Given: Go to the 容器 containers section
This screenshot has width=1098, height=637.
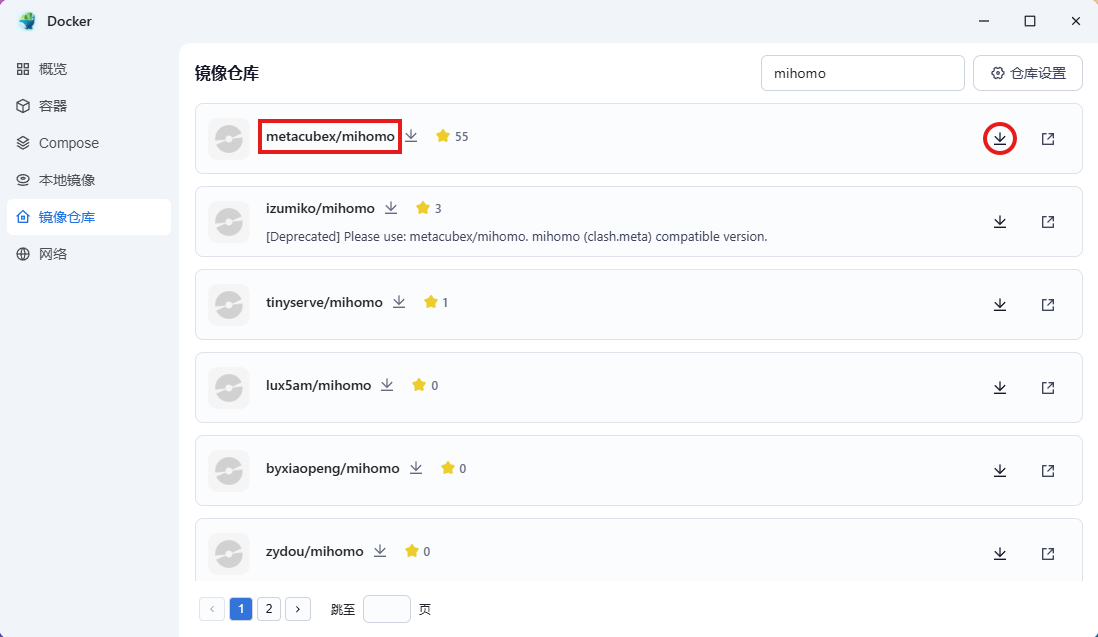Looking at the screenshot, I should click(89, 106).
